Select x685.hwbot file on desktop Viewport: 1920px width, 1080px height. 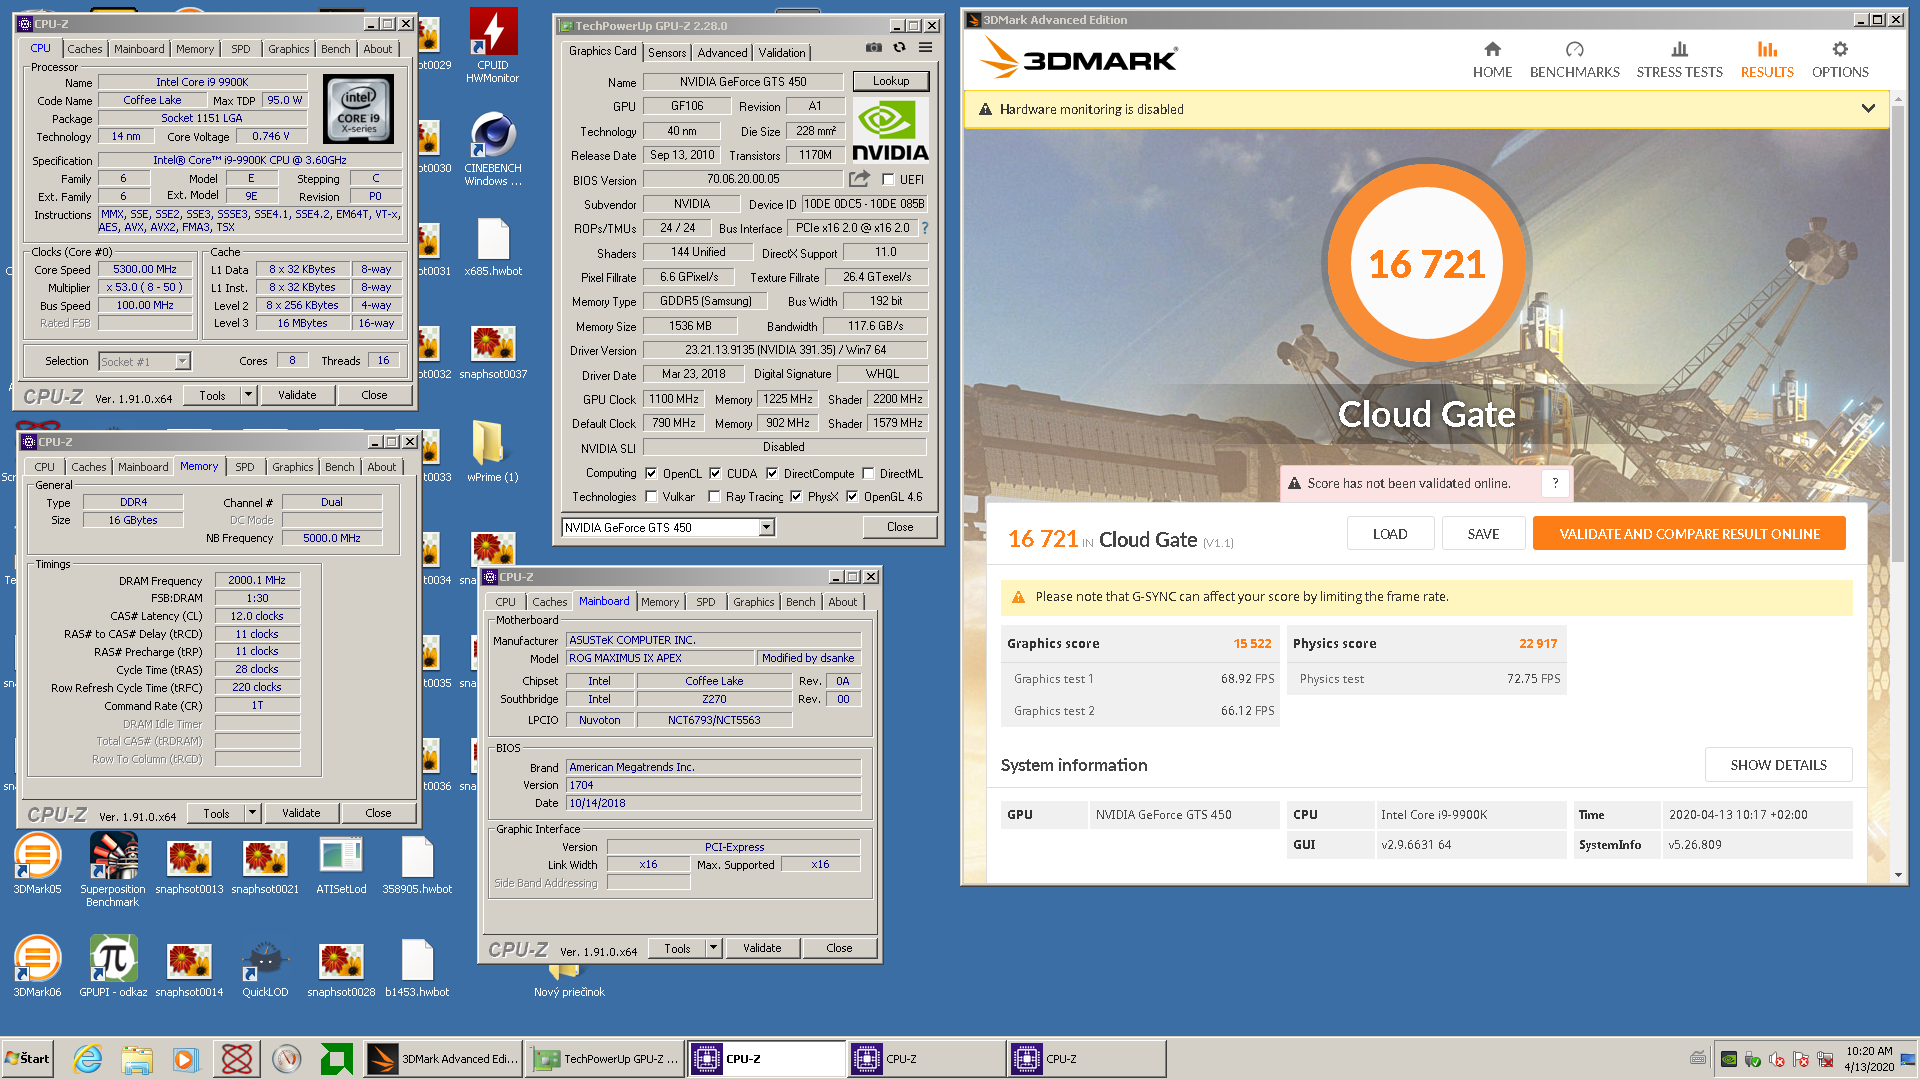click(x=493, y=247)
